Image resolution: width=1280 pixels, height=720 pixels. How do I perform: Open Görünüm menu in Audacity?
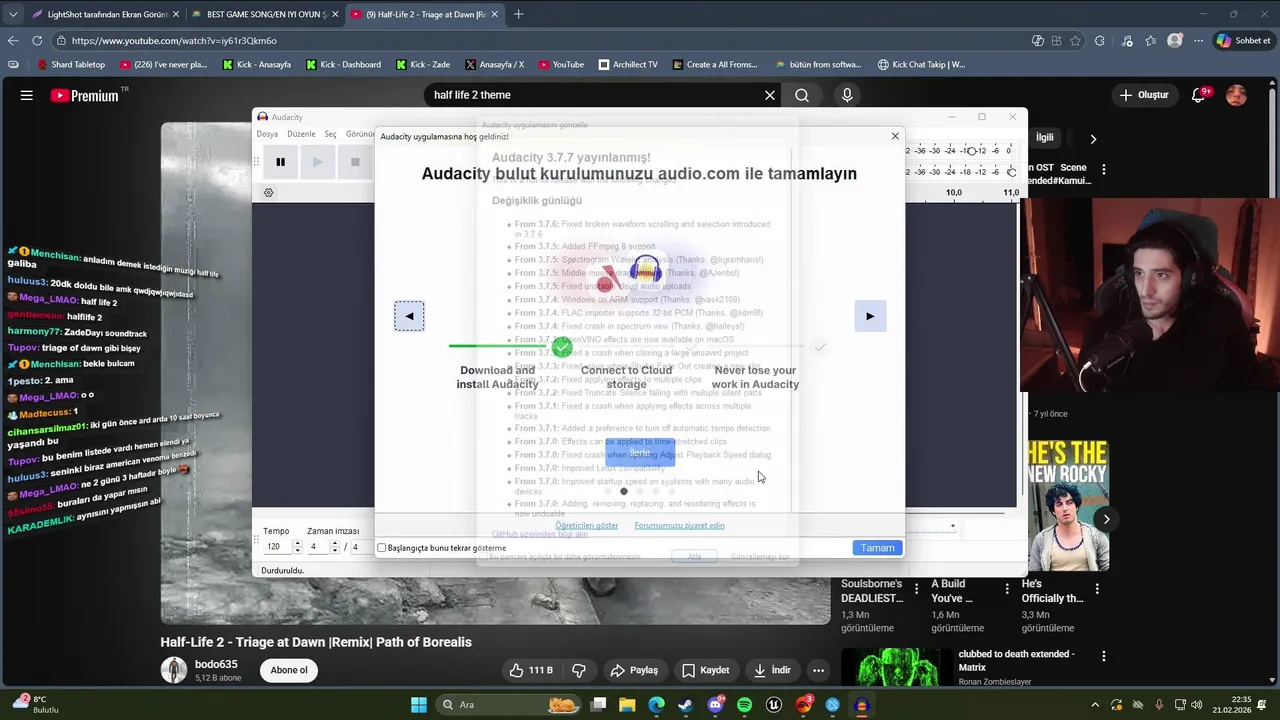361,134
